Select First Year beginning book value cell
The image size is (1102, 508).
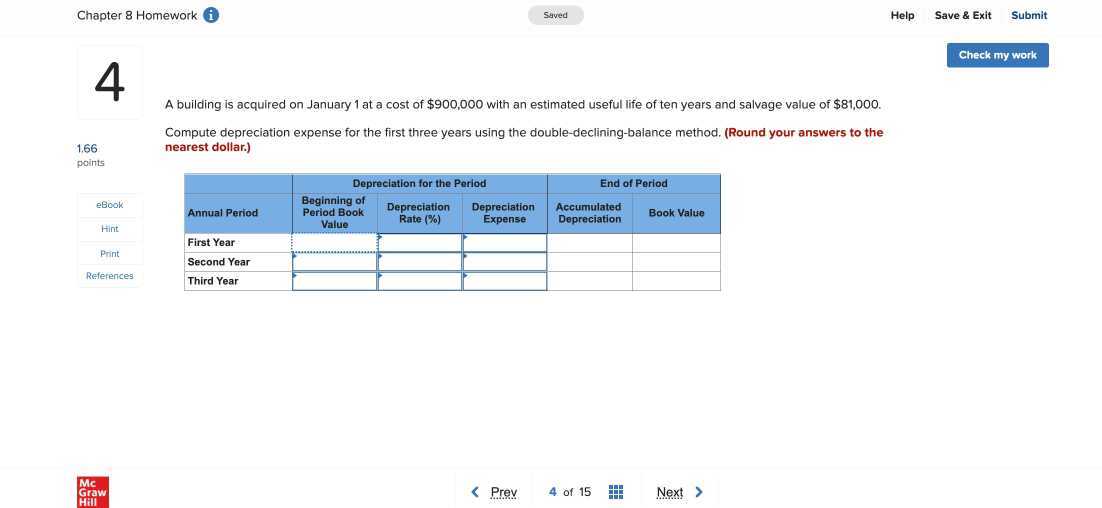click(335, 242)
